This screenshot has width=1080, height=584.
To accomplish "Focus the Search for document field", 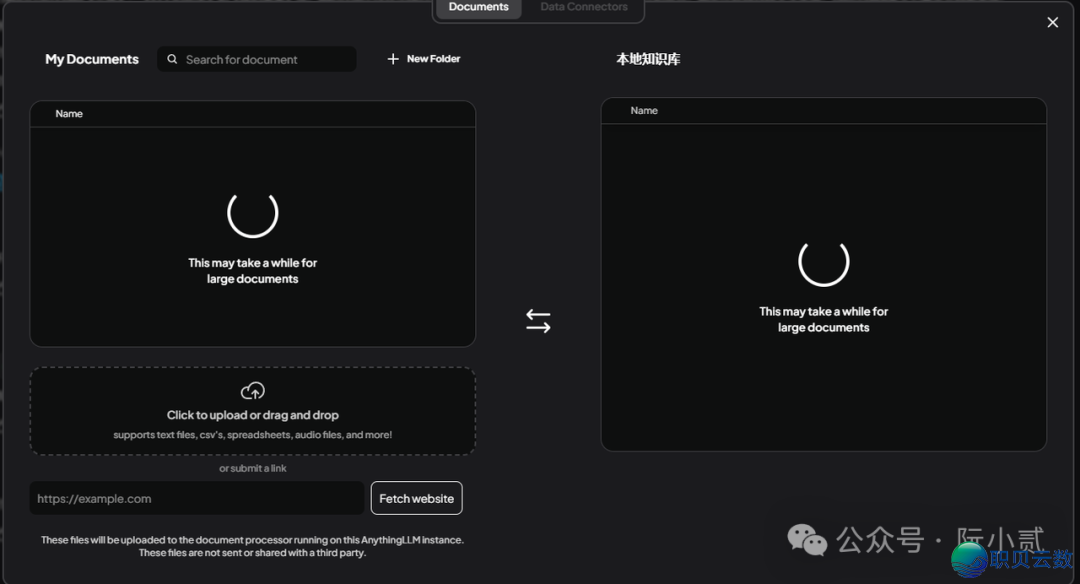I will point(265,59).
